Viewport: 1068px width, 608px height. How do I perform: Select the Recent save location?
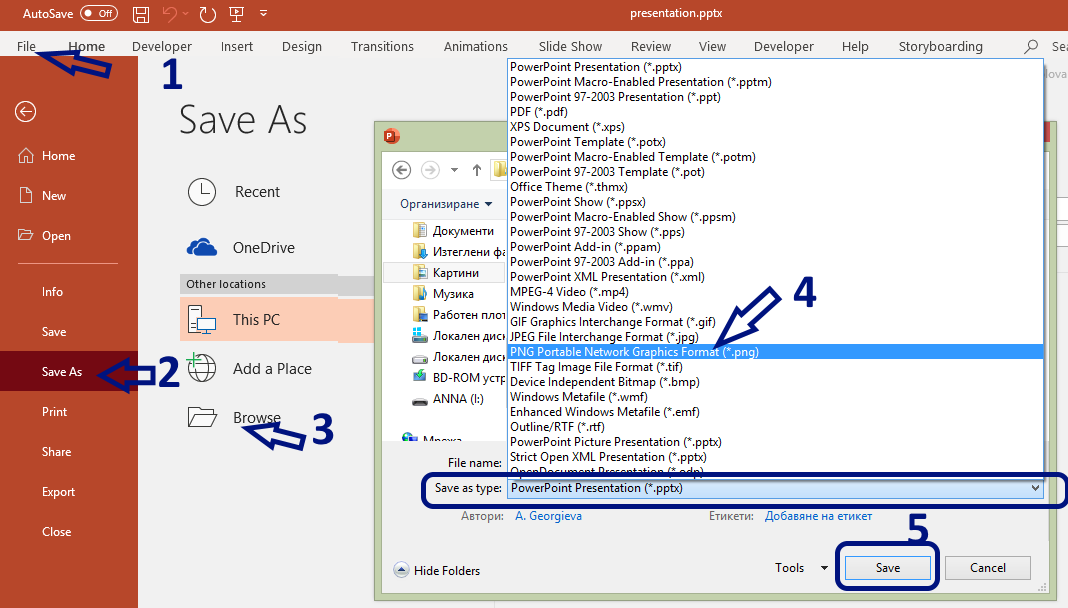click(234, 192)
